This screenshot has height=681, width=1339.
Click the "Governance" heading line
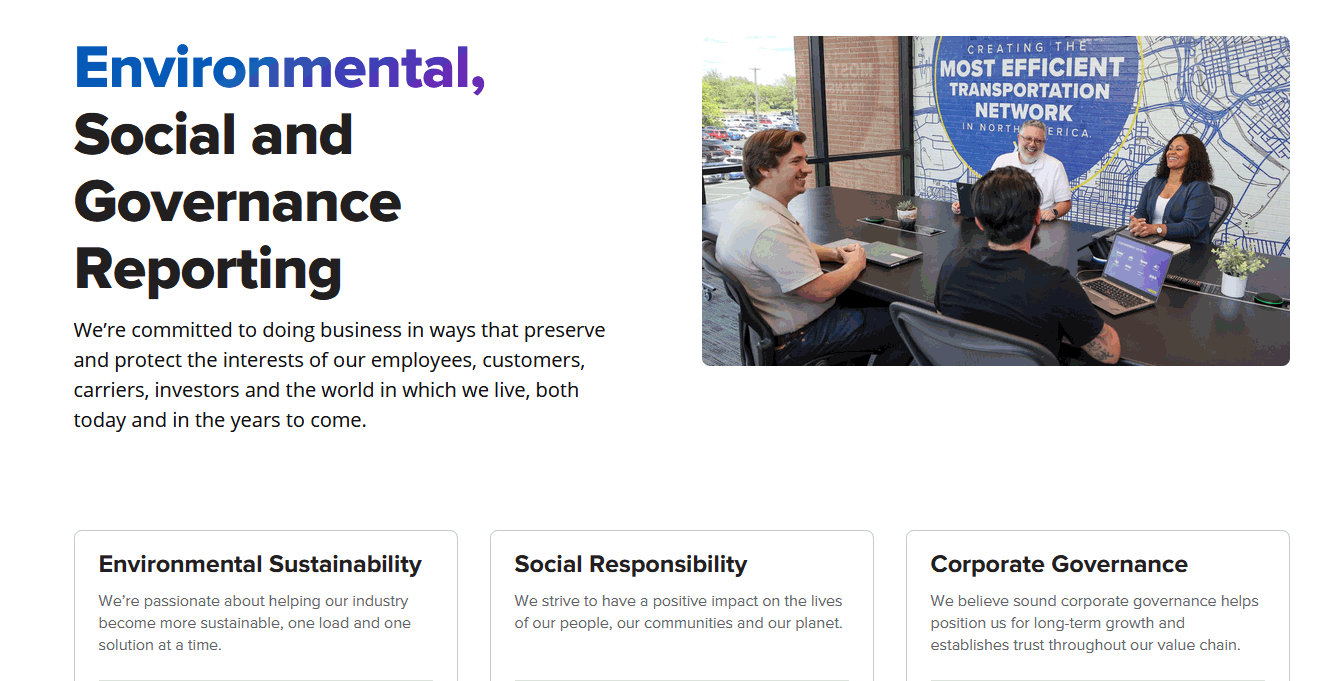(x=237, y=202)
